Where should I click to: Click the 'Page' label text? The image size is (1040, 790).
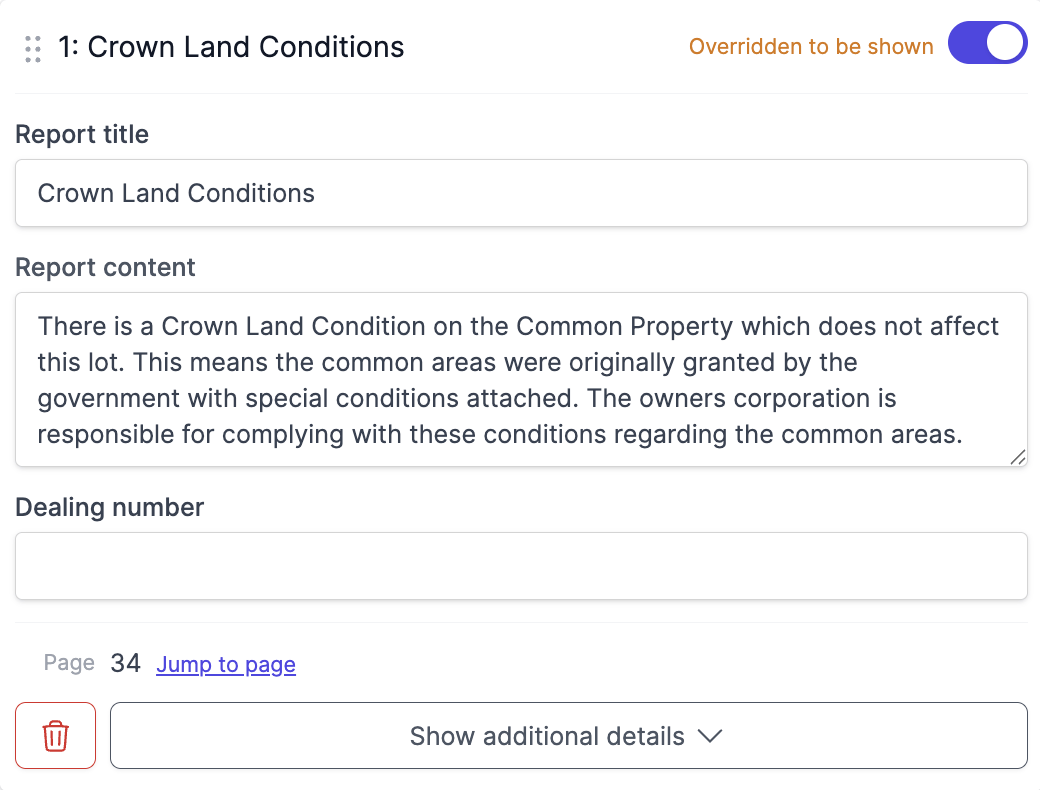(69, 663)
